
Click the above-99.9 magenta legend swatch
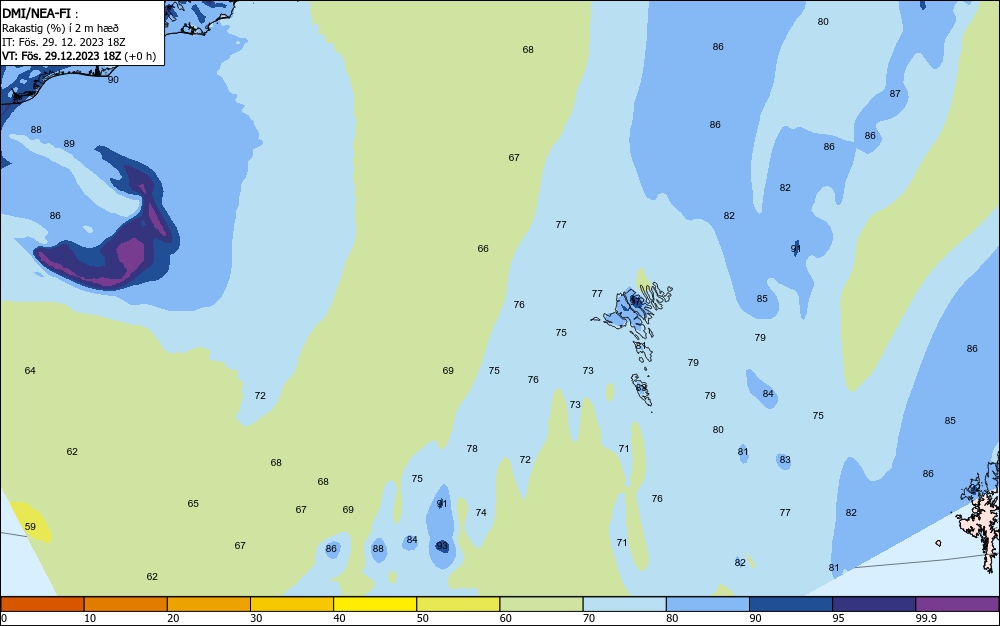(957, 604)
